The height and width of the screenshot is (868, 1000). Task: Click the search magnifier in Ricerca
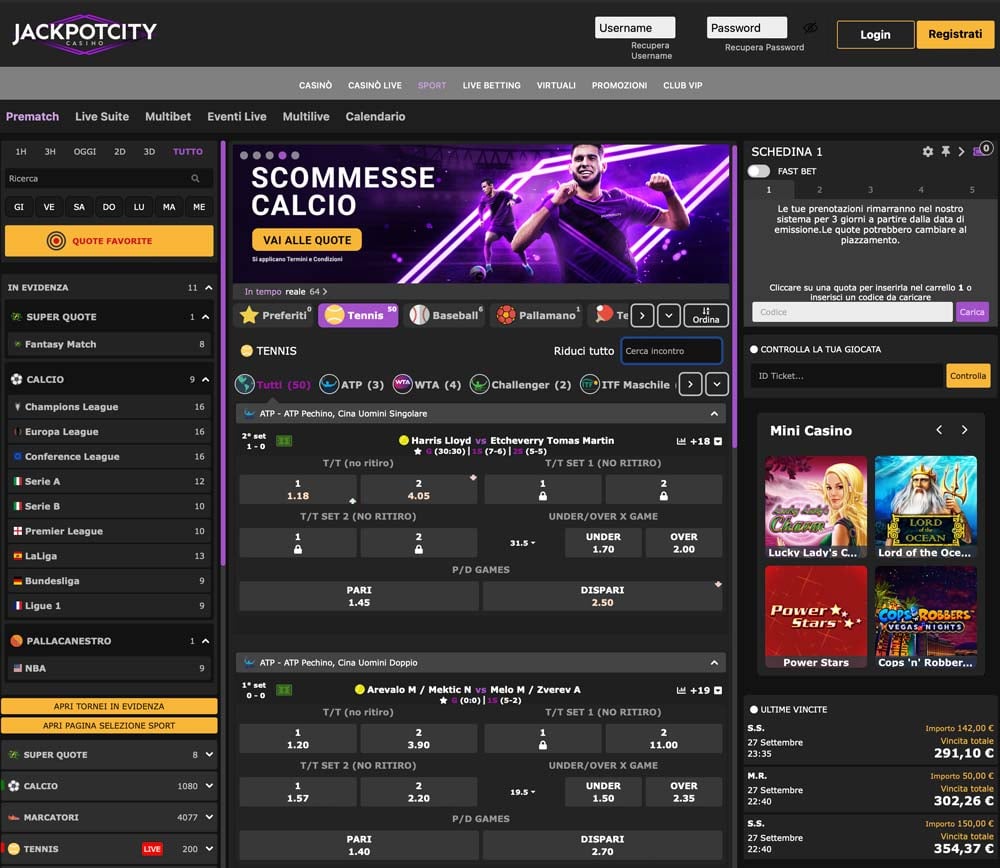point(195,179)
